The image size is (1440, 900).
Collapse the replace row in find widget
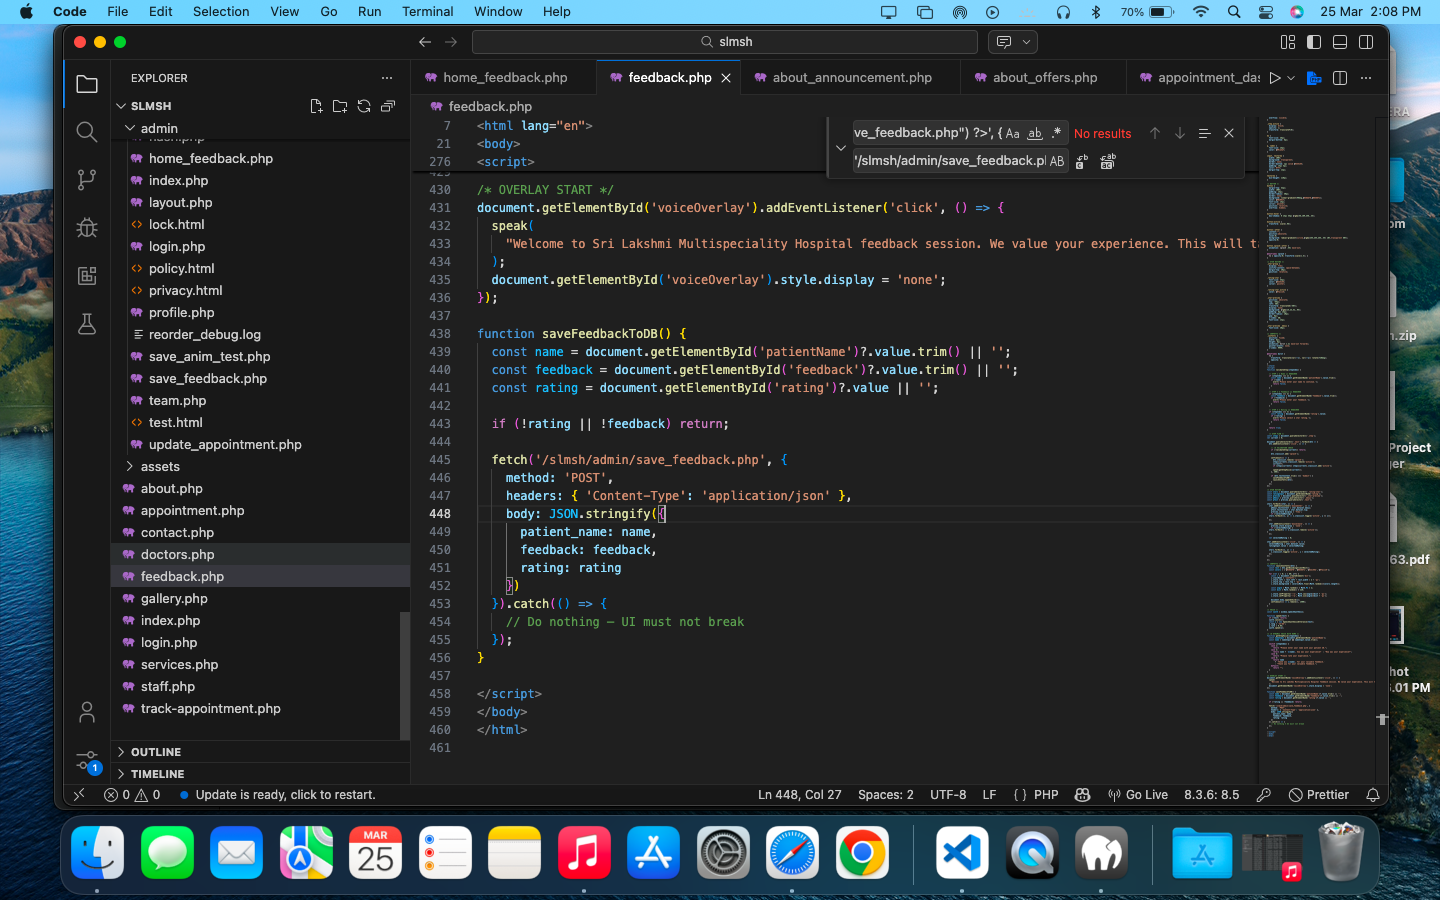click(x=840, y=147)
